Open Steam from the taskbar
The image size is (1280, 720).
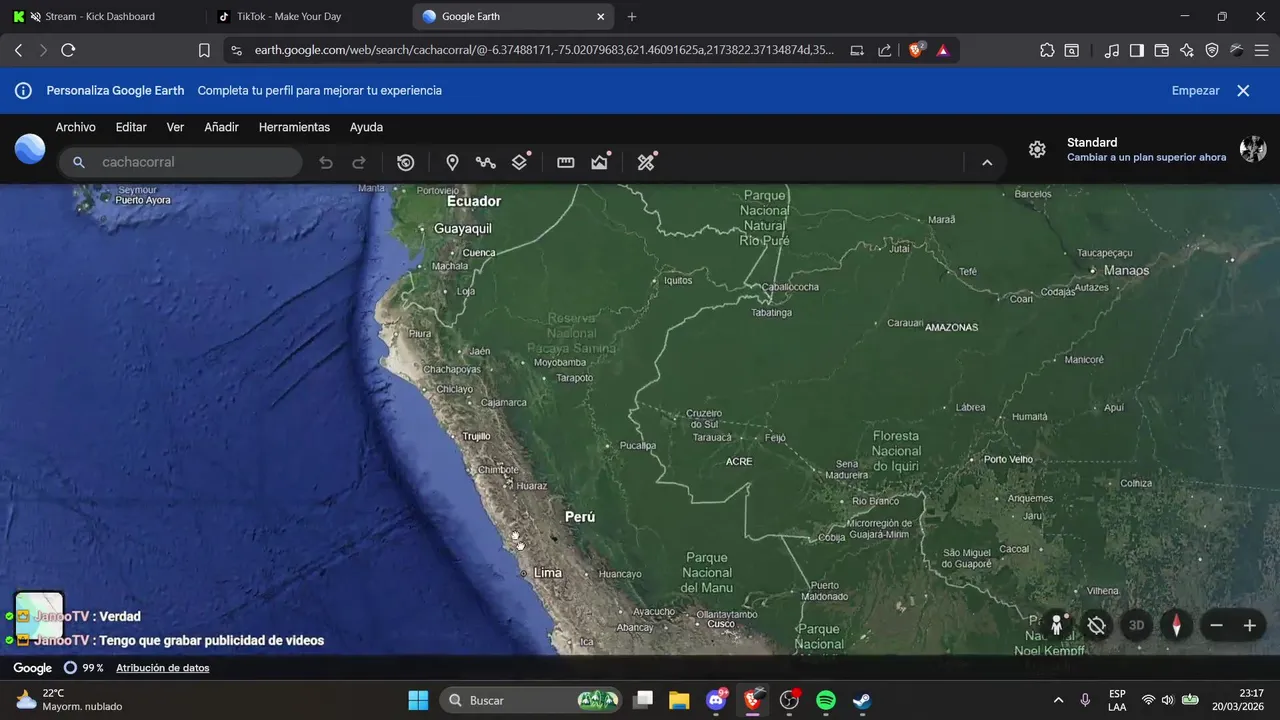[861, 700]
